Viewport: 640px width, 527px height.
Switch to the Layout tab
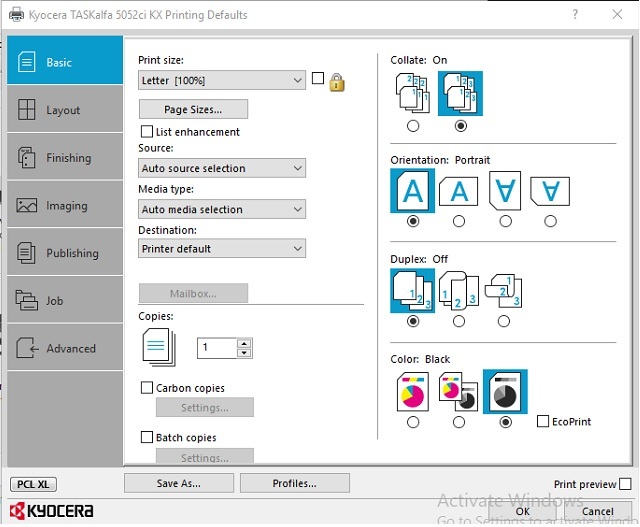coord(64,110)
